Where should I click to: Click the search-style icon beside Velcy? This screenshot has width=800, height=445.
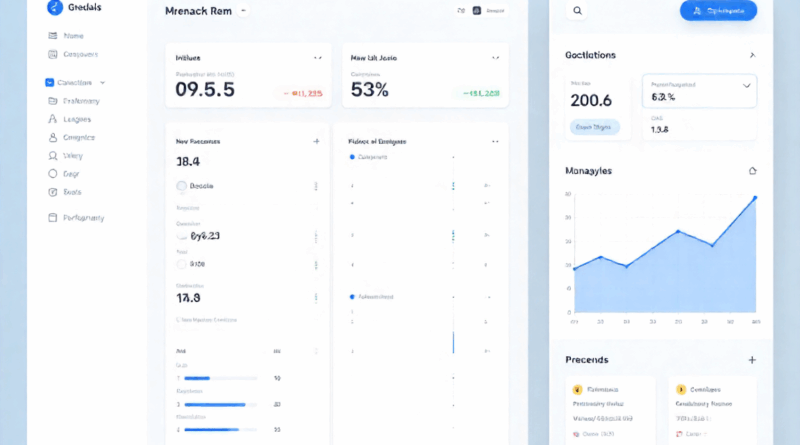[52, 156]
